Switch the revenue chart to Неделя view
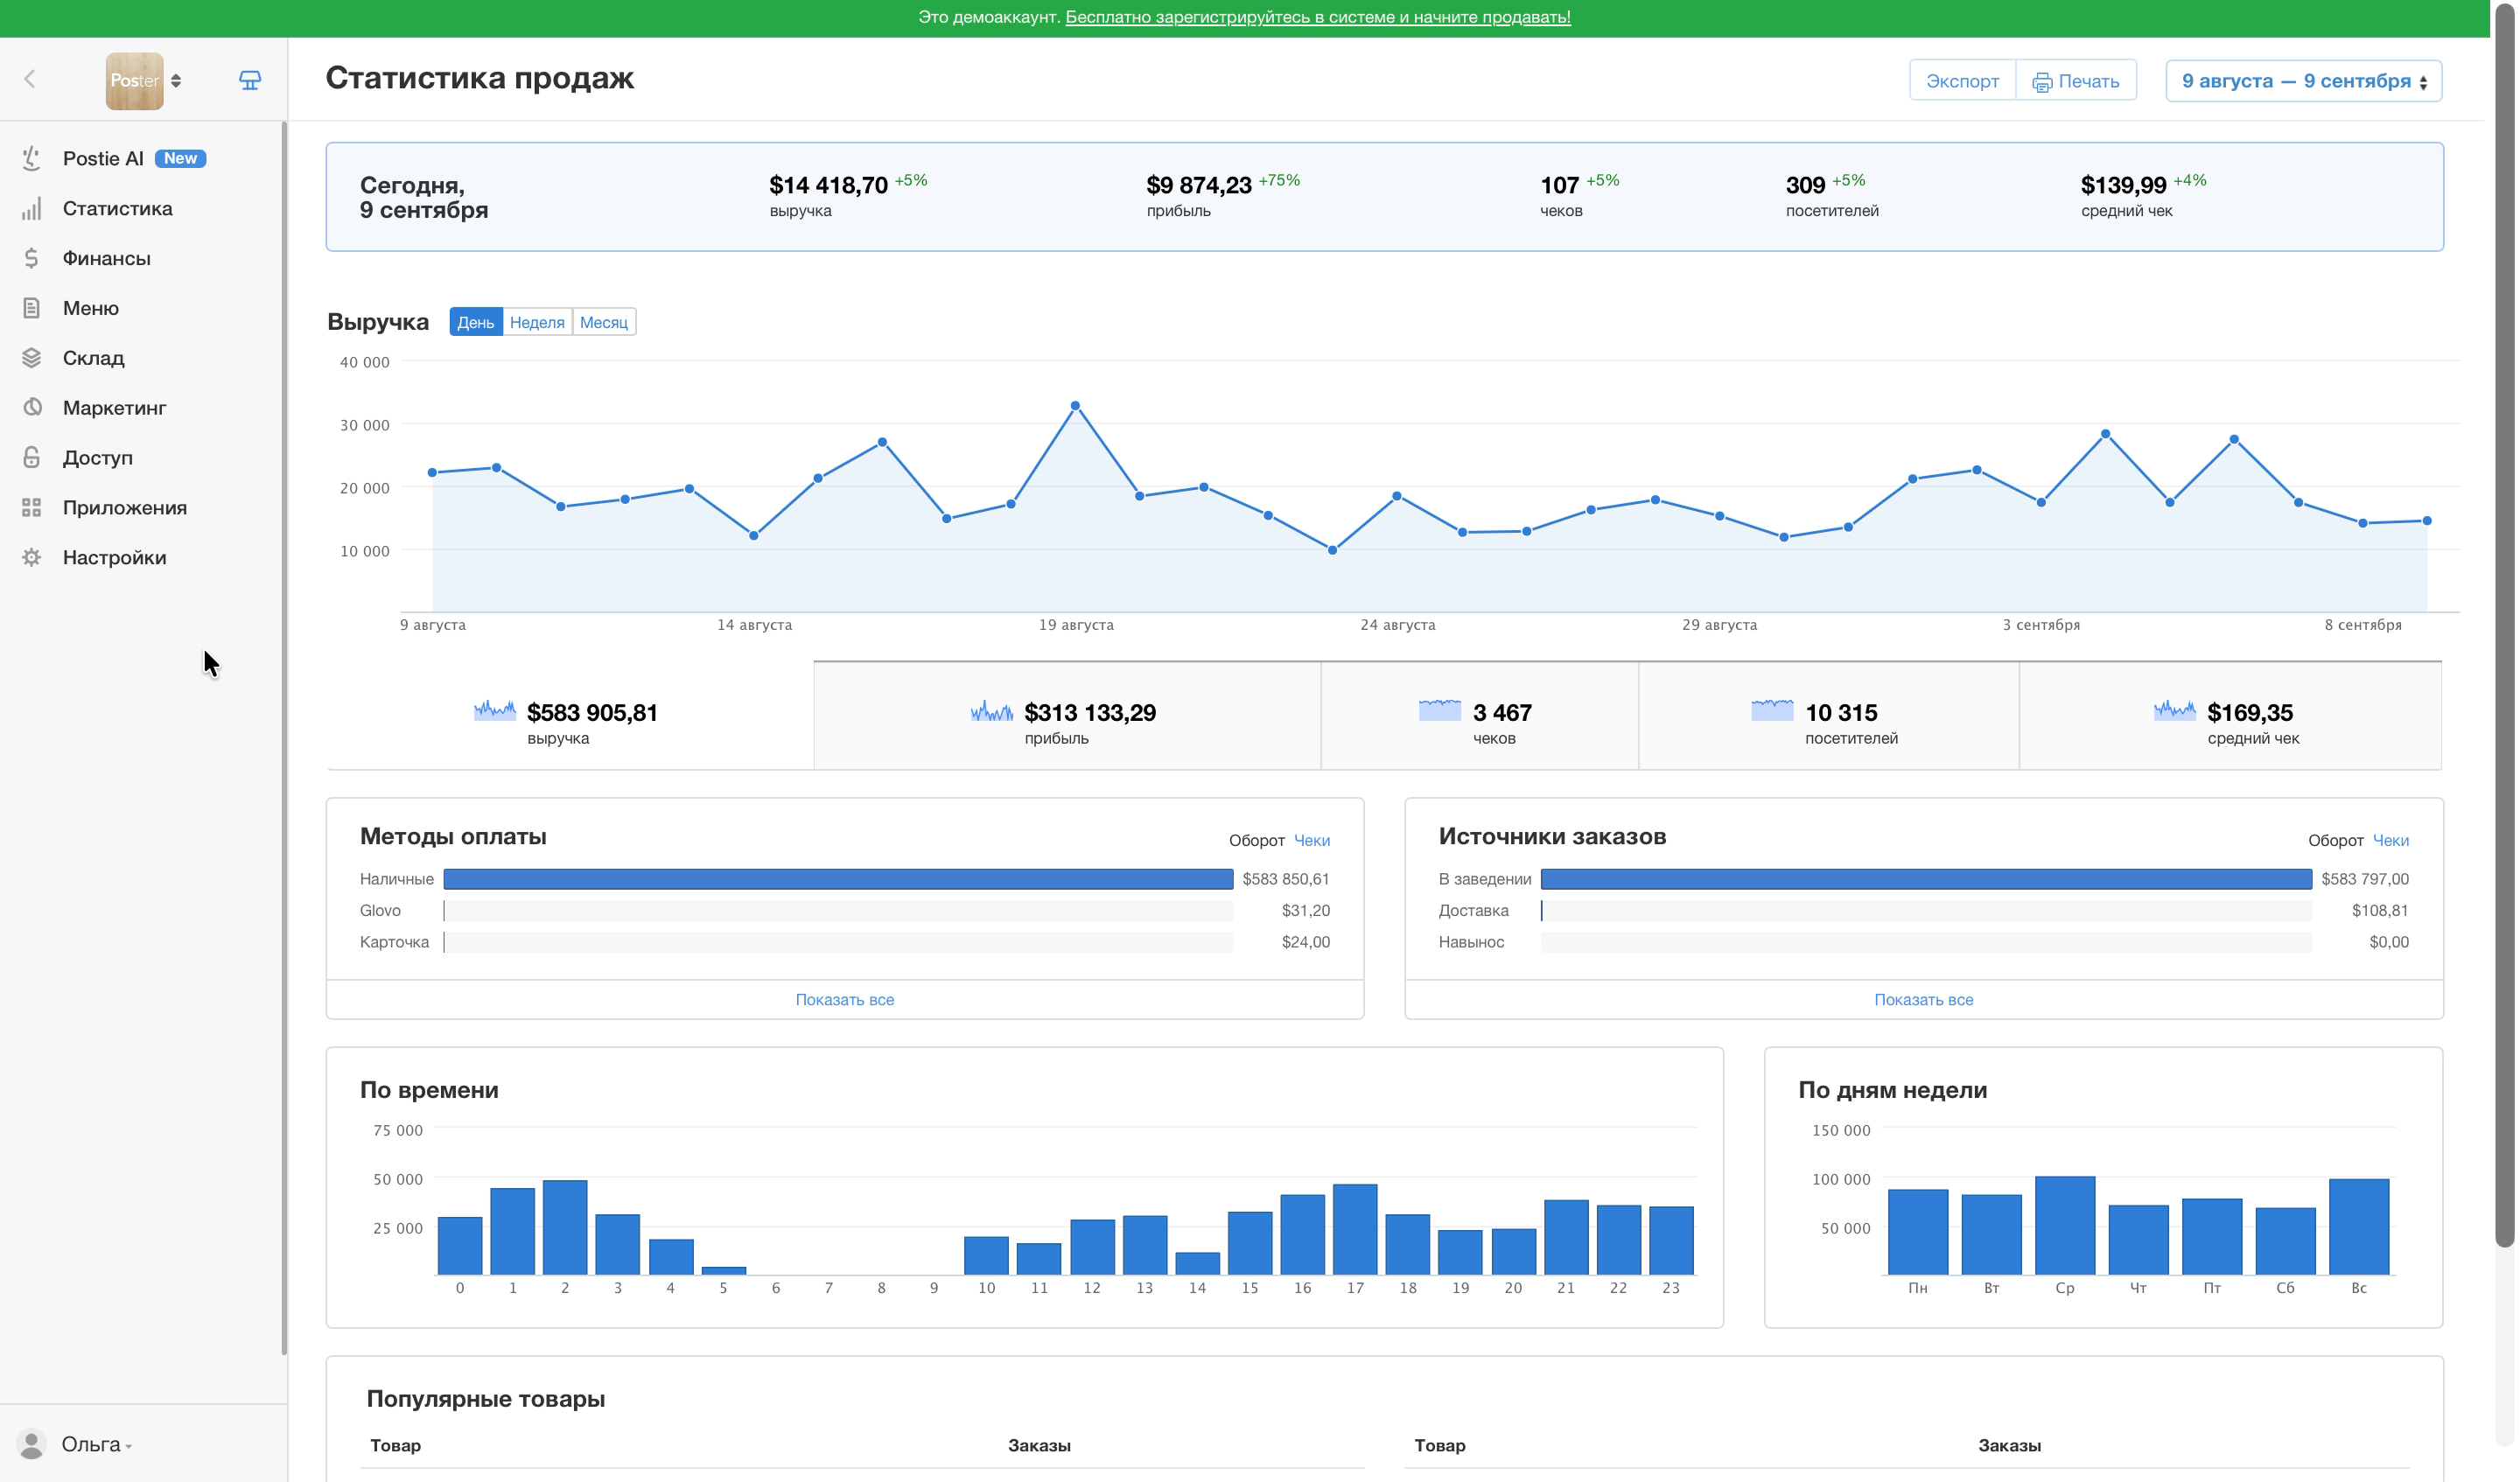The image size is (2520, 1482). 537,322
